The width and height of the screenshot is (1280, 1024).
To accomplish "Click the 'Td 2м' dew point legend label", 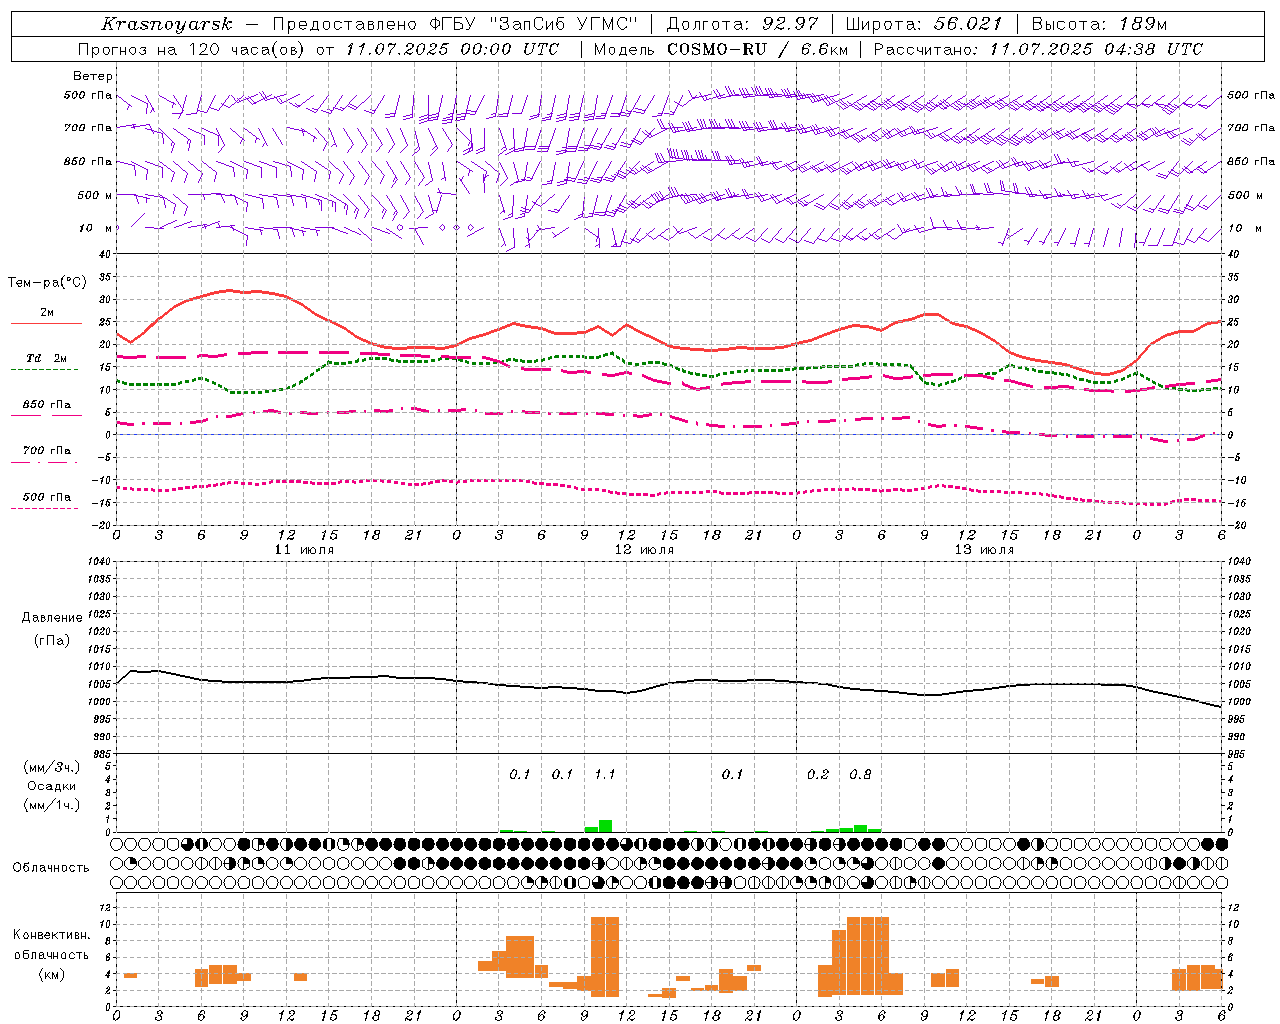I will click(47, 358).
